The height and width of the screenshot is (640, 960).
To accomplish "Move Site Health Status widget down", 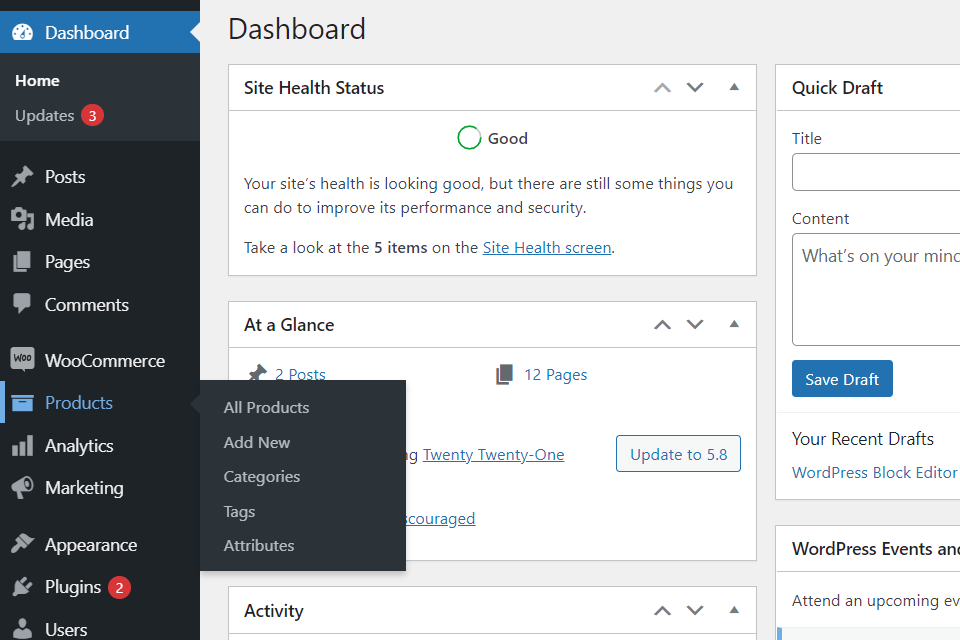I will [695, 88].
